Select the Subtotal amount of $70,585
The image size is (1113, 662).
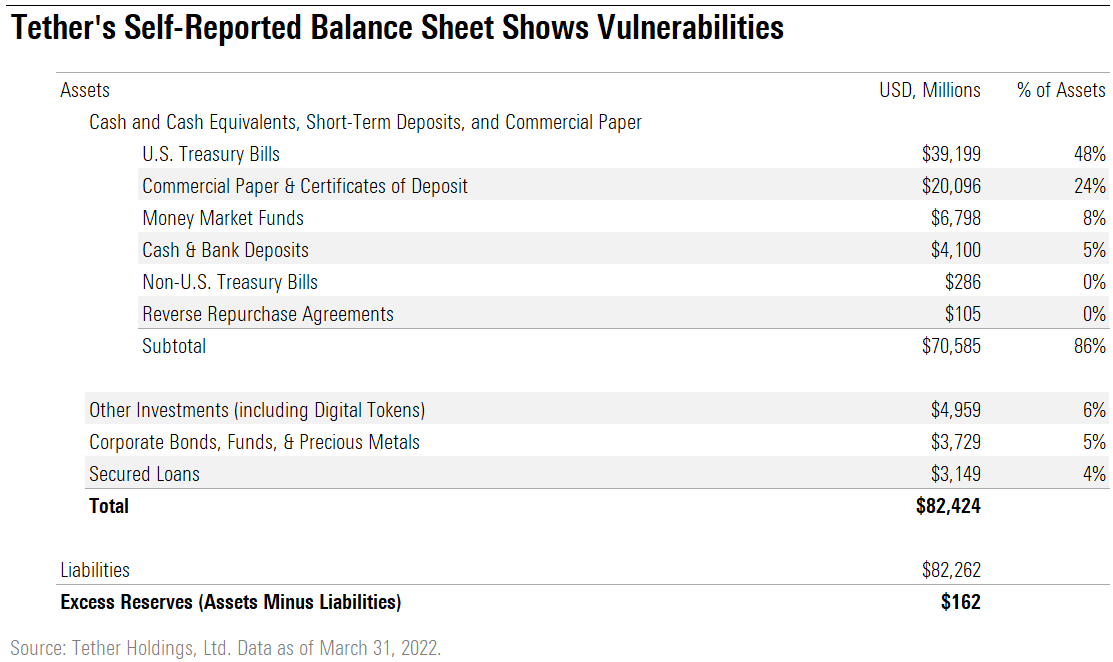click(951, 346)
